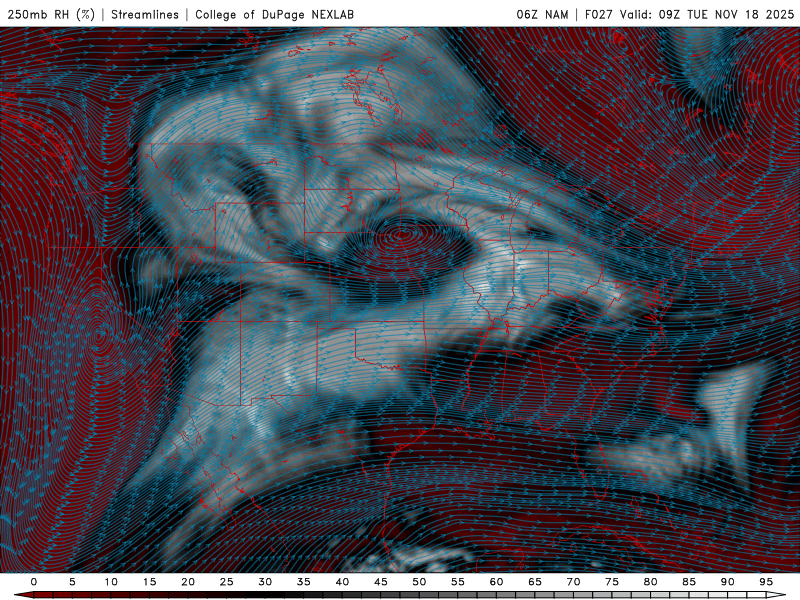Click "Valid: 09Z TUE NOV 18 2025" text
800x600 pixels.
(x=707, y=14)
